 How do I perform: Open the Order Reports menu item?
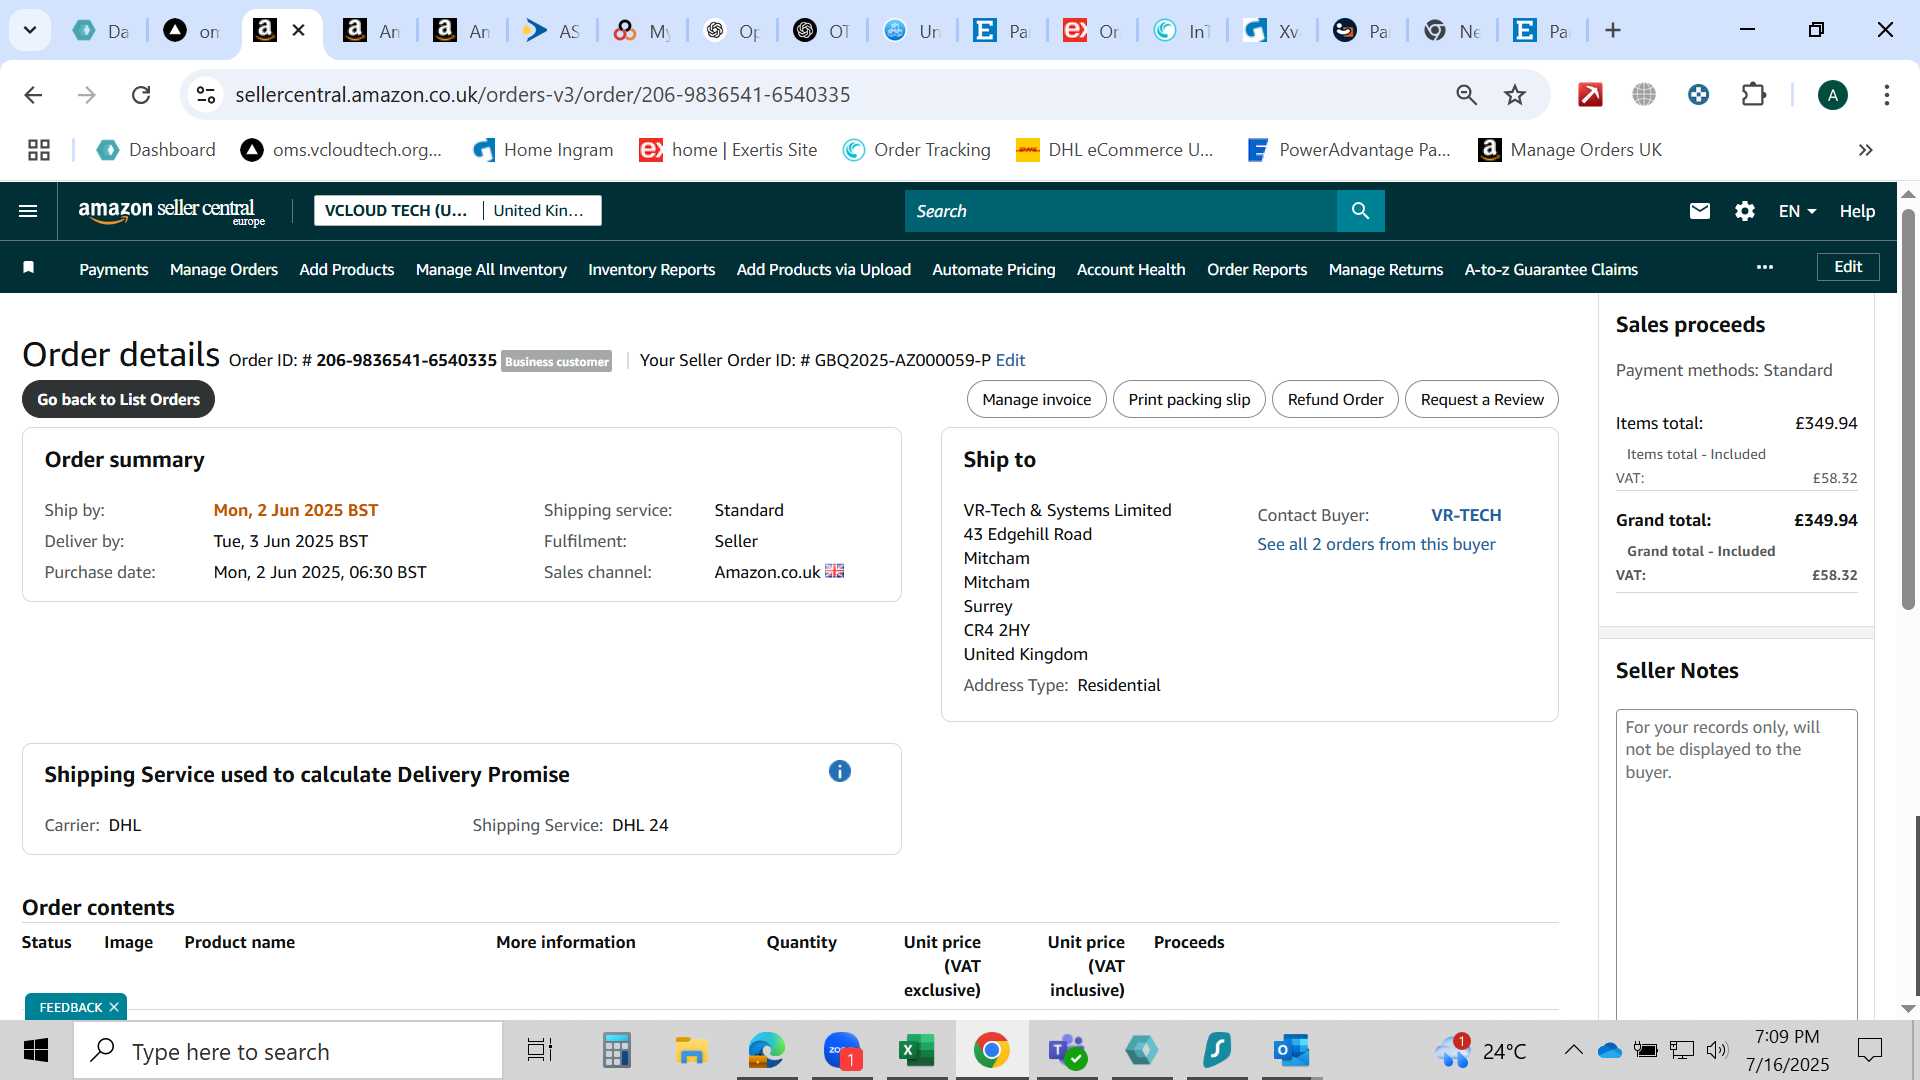pos(1257,269)
